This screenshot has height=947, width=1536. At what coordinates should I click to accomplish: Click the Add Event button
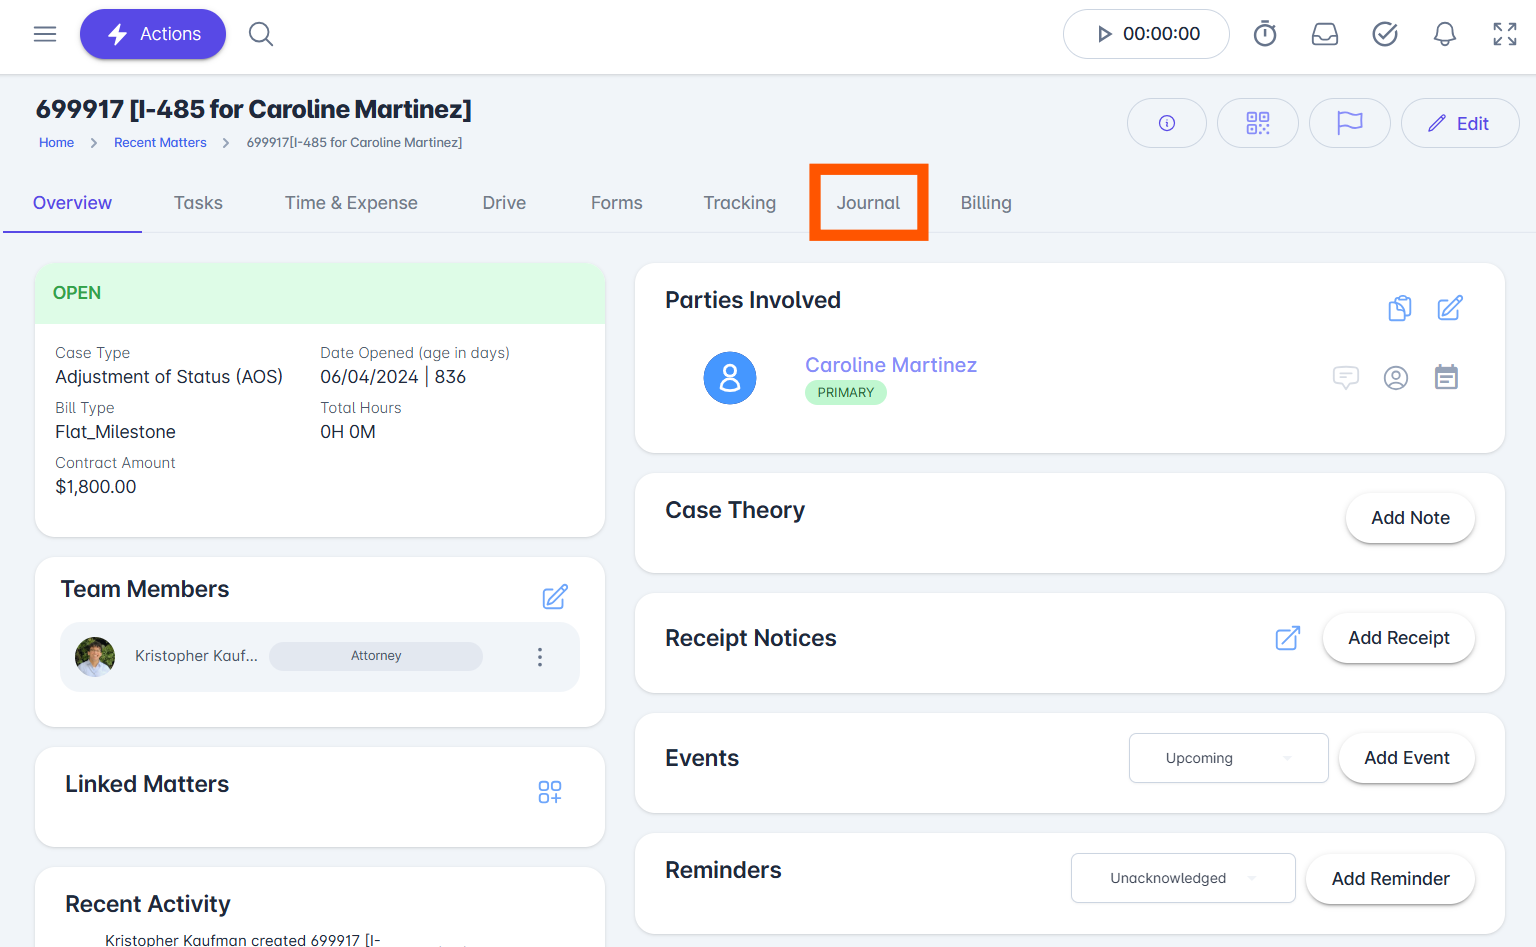tap(1407, 758)
